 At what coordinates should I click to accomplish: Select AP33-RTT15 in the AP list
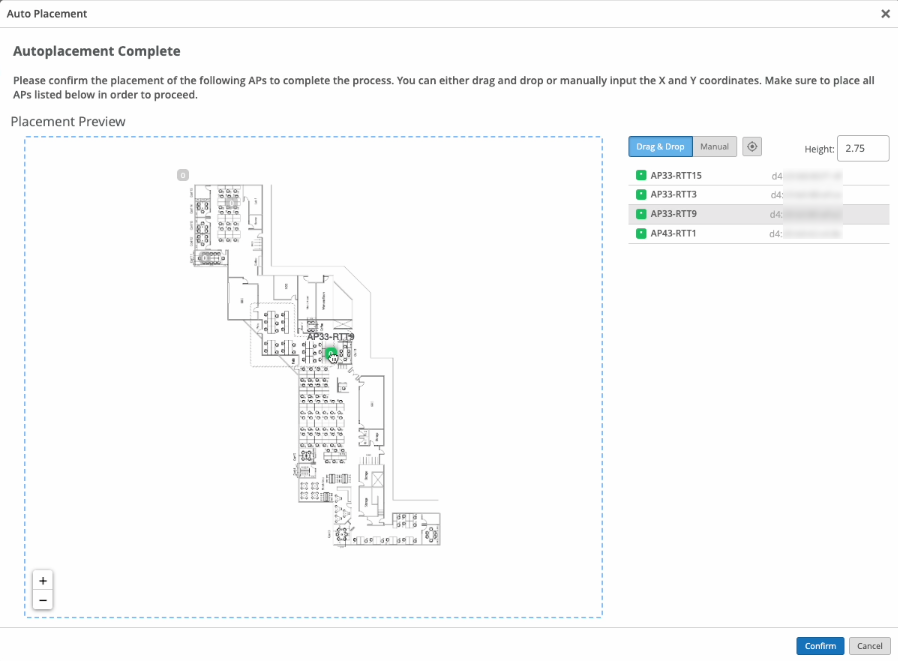(758, 175)
